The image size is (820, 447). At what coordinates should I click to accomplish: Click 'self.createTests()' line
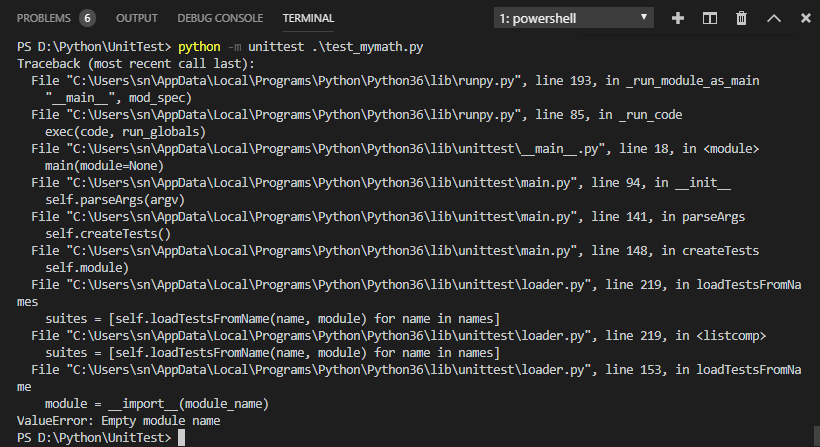(x=108, y=234)
